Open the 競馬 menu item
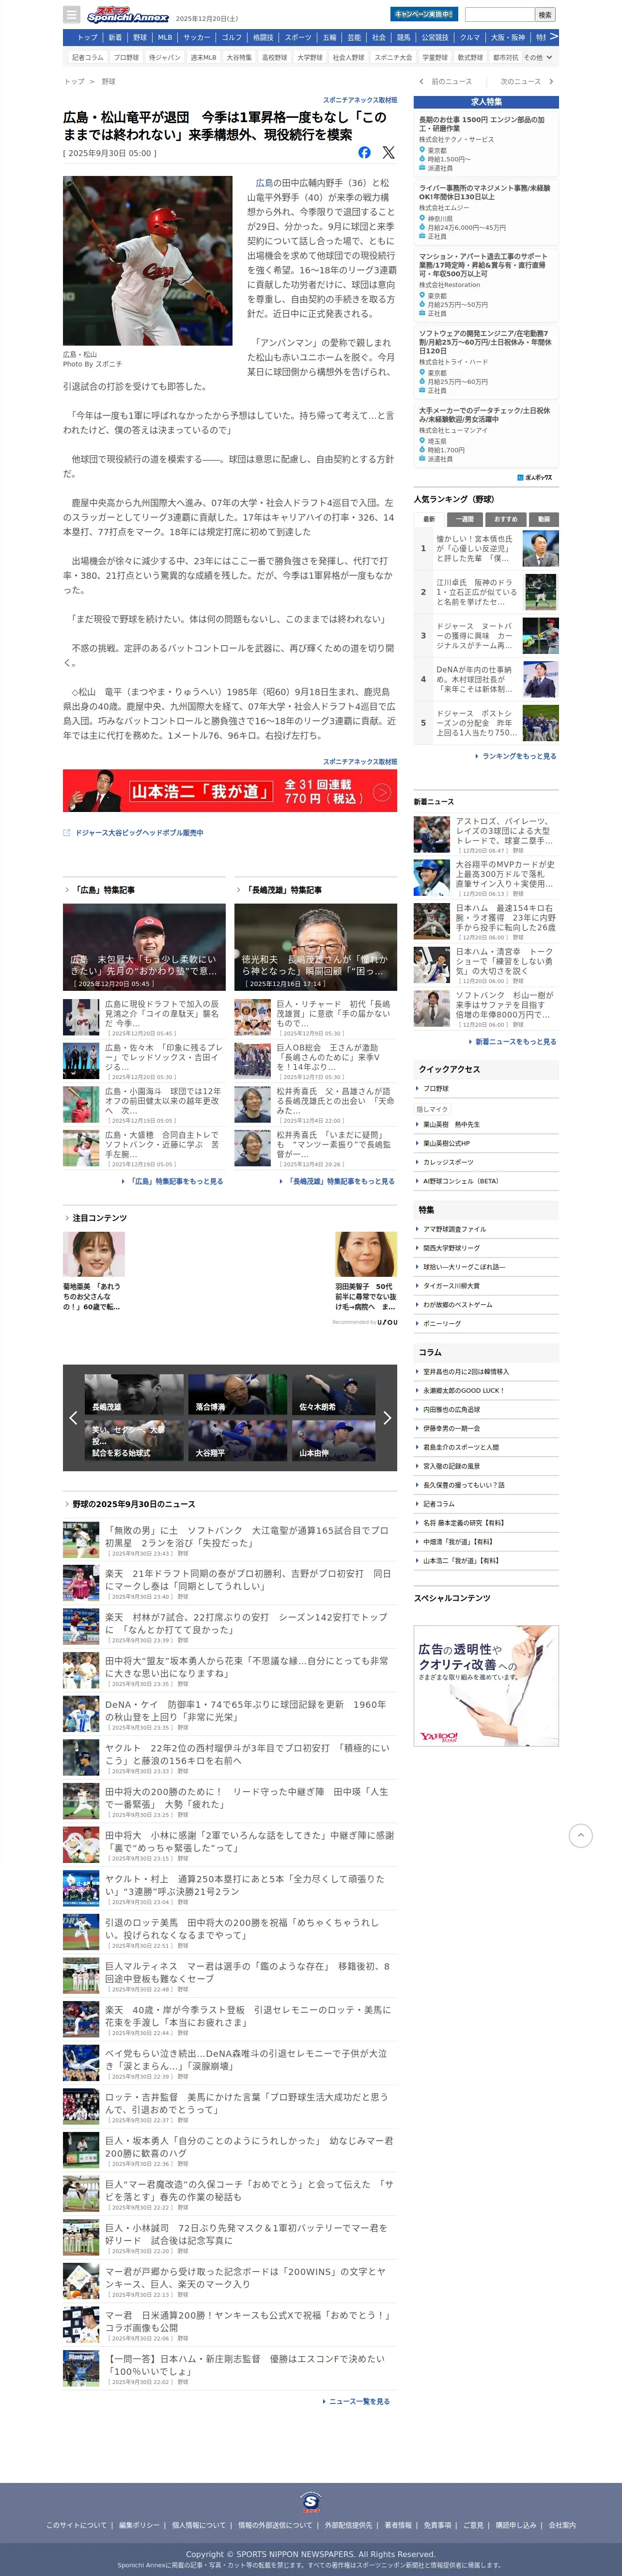The height and width of the screenshot is (2576, 622). (x=404, y=37)
